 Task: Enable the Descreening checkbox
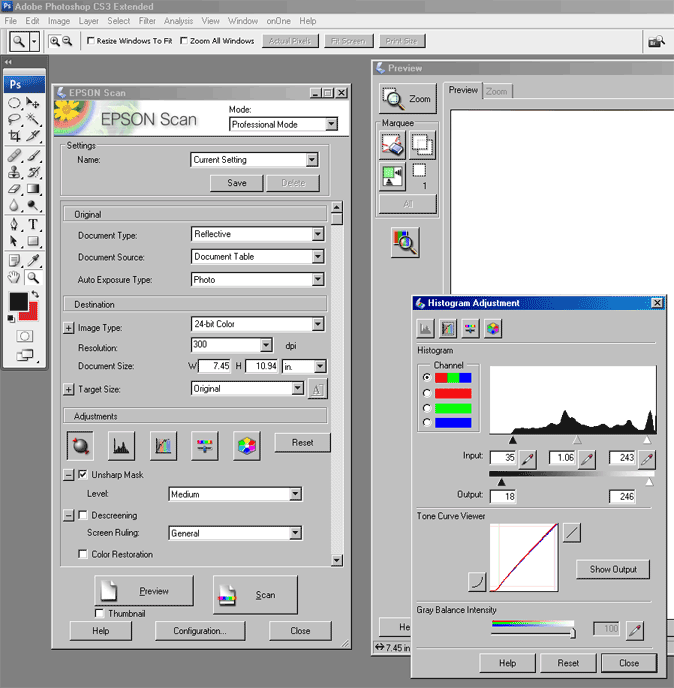click(x=82, y=515)
